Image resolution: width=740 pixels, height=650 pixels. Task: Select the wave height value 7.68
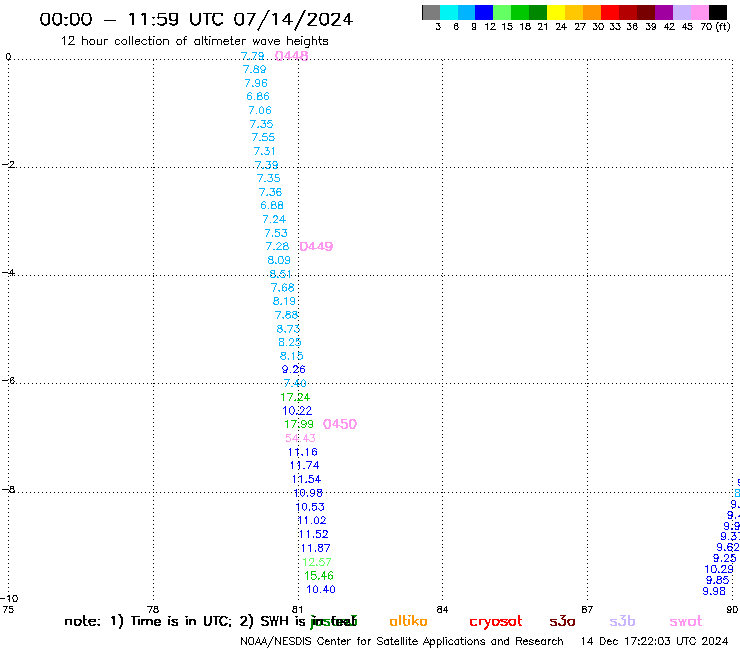pos(282,287)
